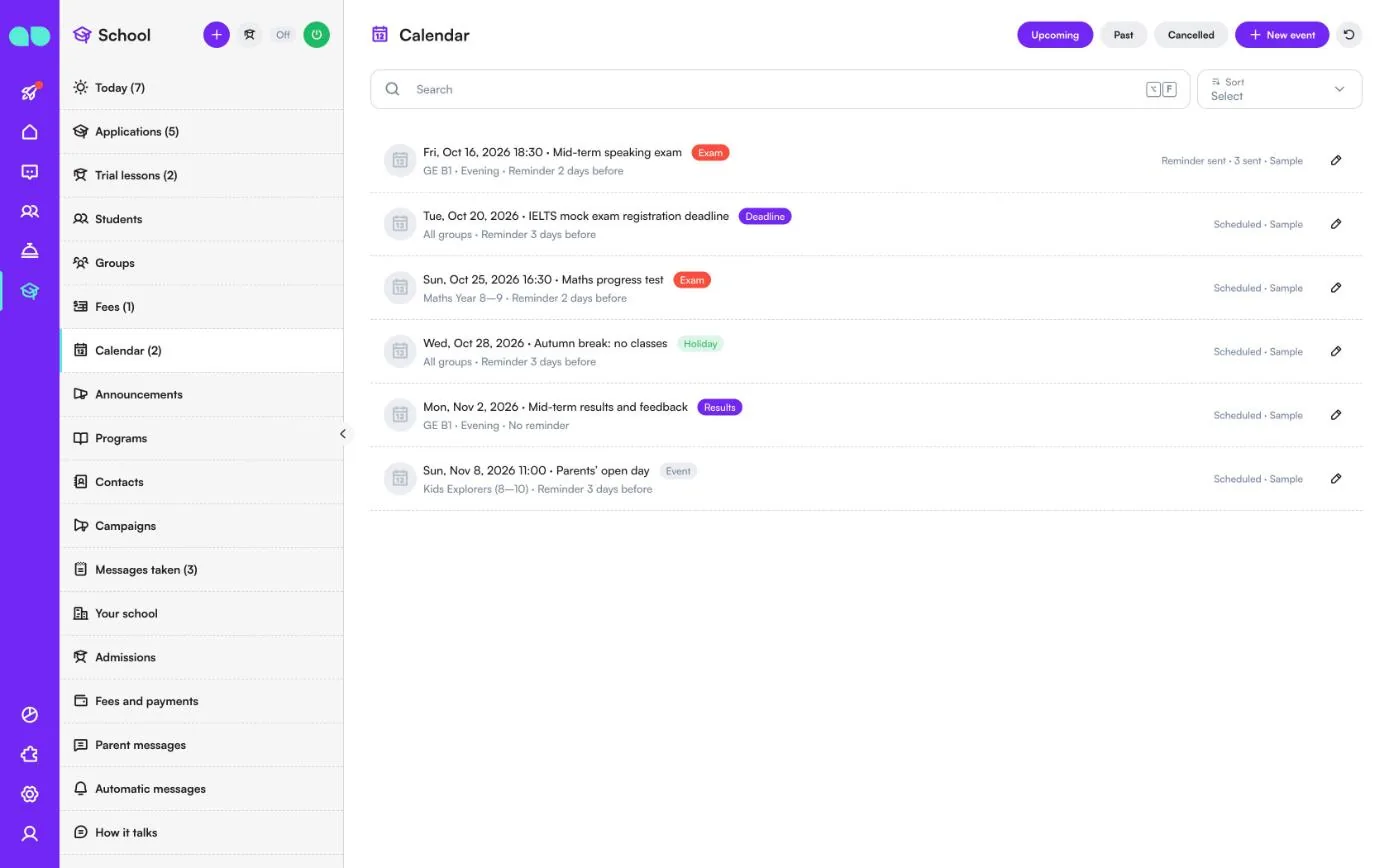The width and height of the screenshot is (1389, 868).
Task: Click the trial lesson icon beside Off switch
Action: click(250, 35)
